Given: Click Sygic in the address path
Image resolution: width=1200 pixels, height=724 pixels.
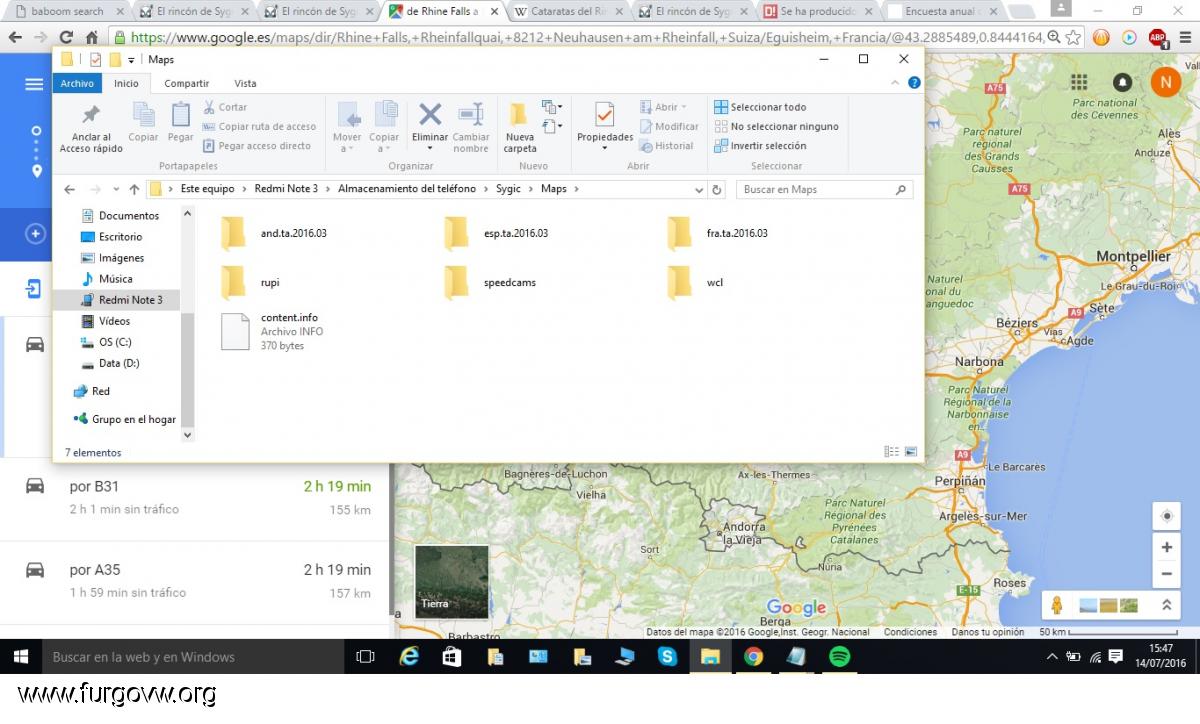Looking at the screenshot, I should 508,189.
